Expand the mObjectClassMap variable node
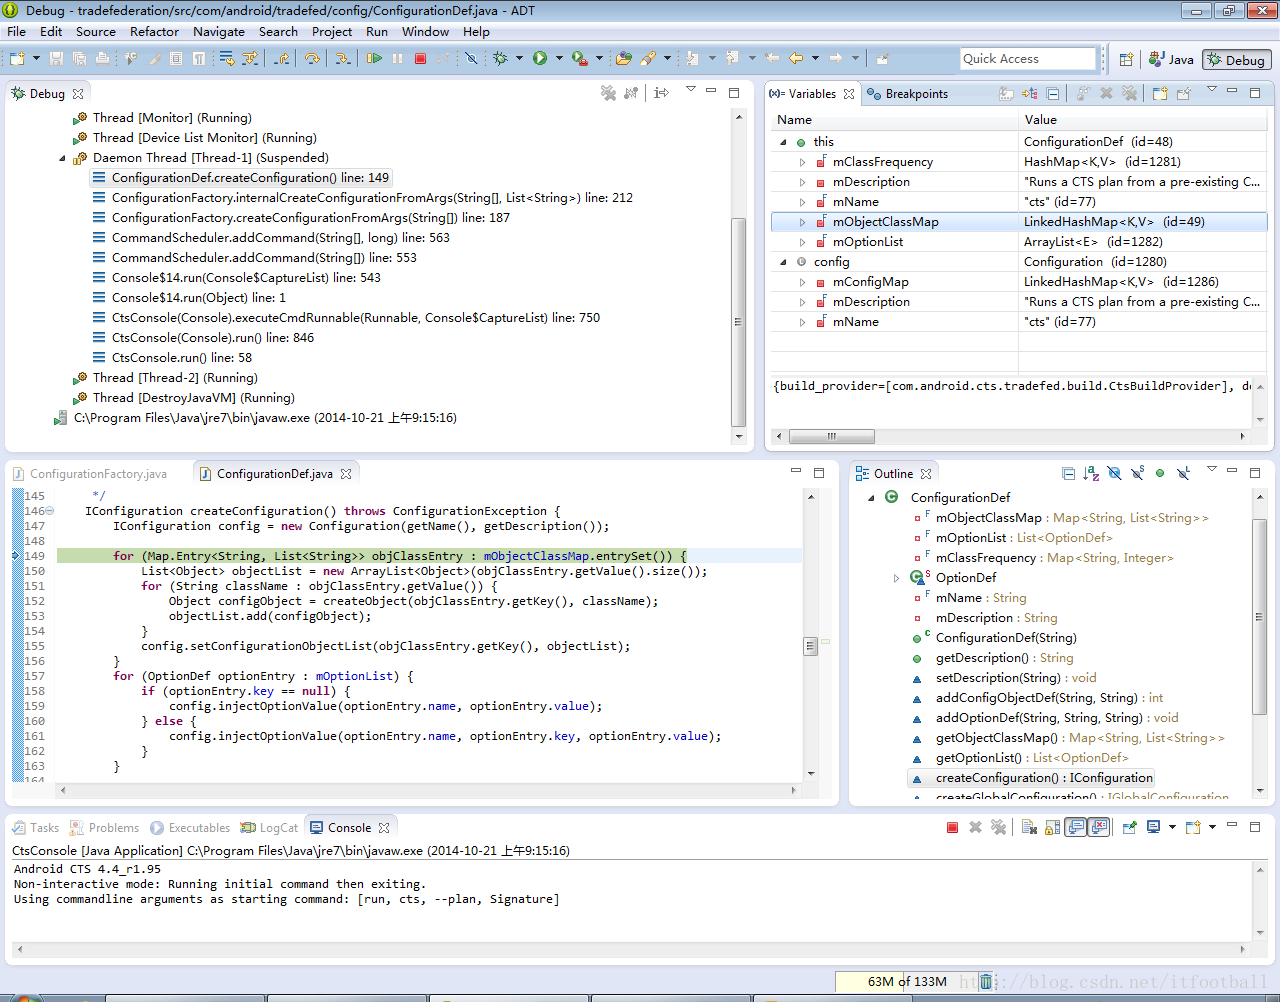 click(802, 222)
